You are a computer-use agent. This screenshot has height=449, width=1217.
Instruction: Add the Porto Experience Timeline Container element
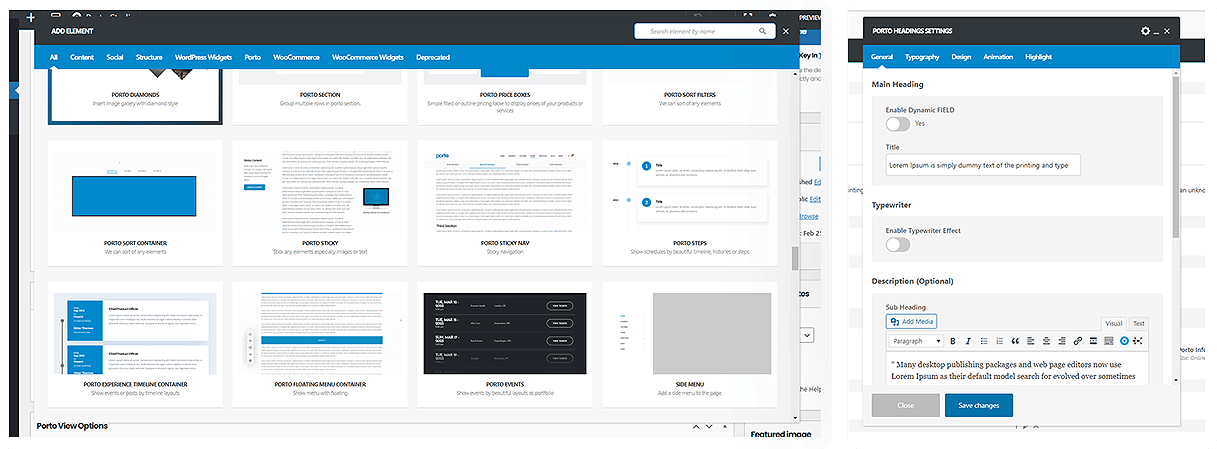(135, 344)
